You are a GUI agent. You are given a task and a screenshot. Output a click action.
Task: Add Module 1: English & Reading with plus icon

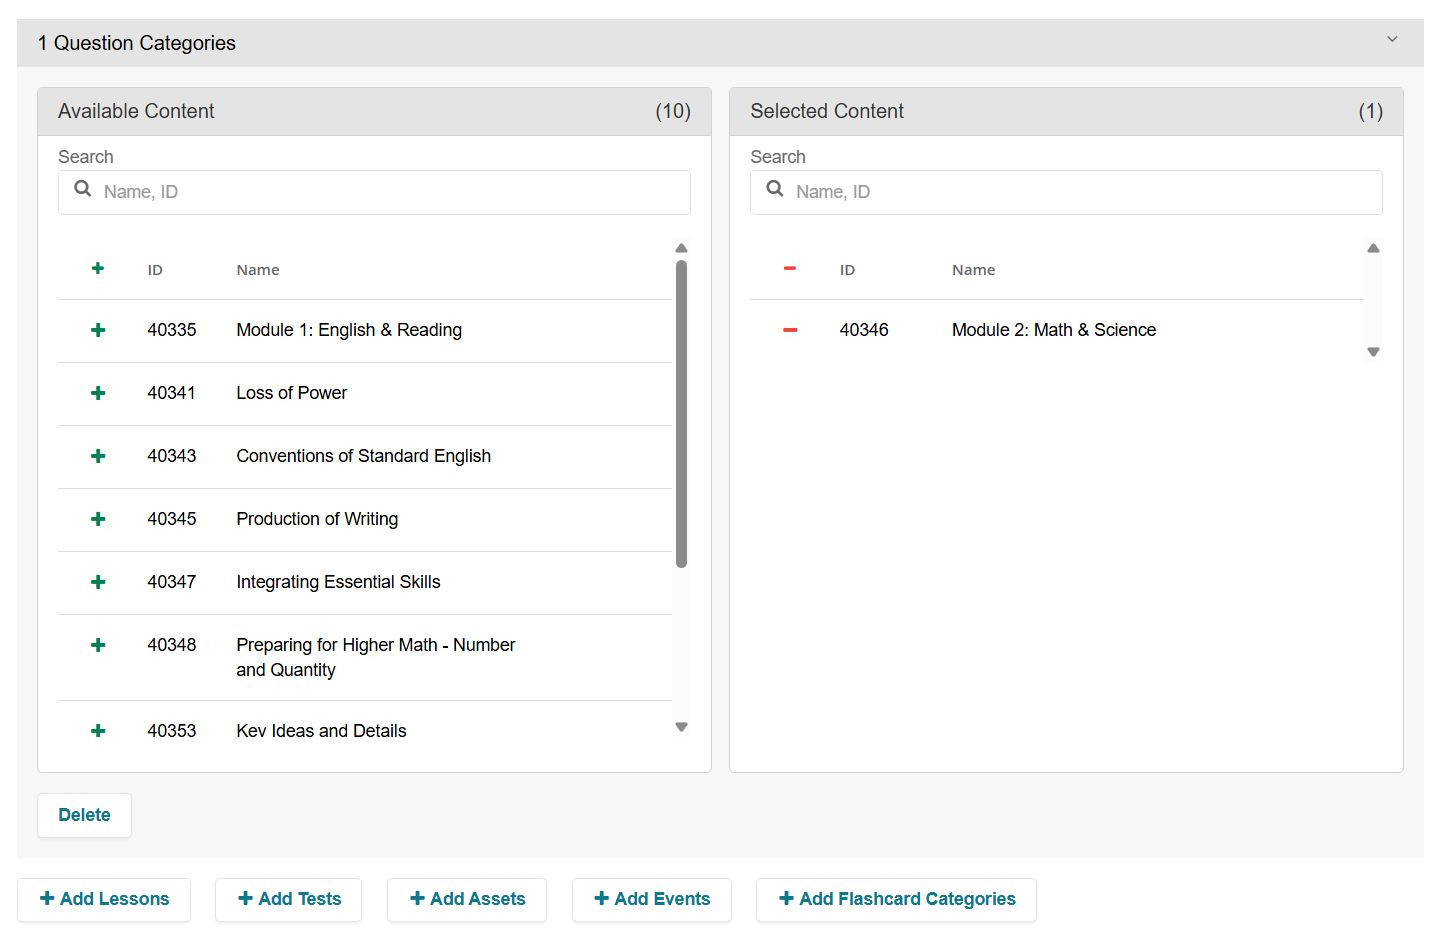click(98, 330)
